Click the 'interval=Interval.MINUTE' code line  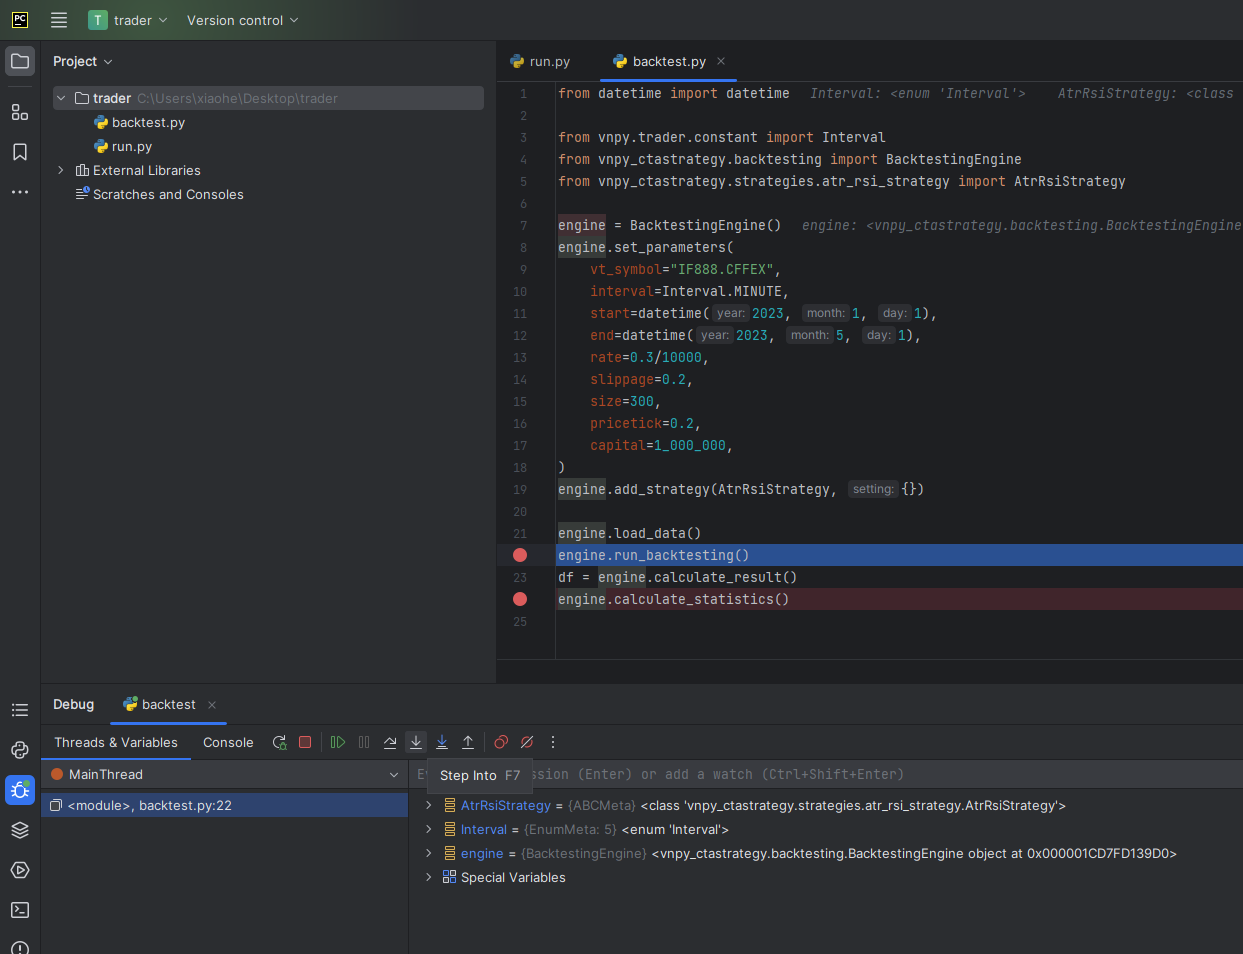click(690, 291)
